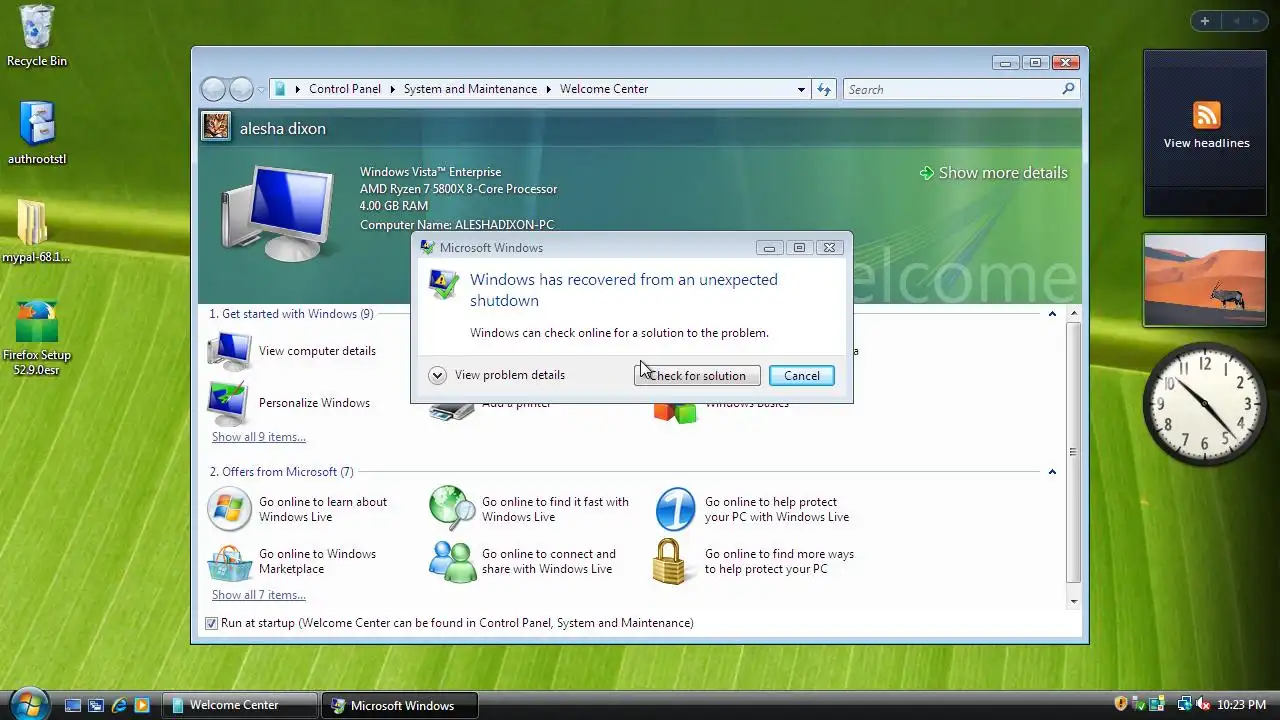Click arrow after Control Panel in breadcrumb
The width and height of the screenshot is (1280, 720).
(392, 89)
